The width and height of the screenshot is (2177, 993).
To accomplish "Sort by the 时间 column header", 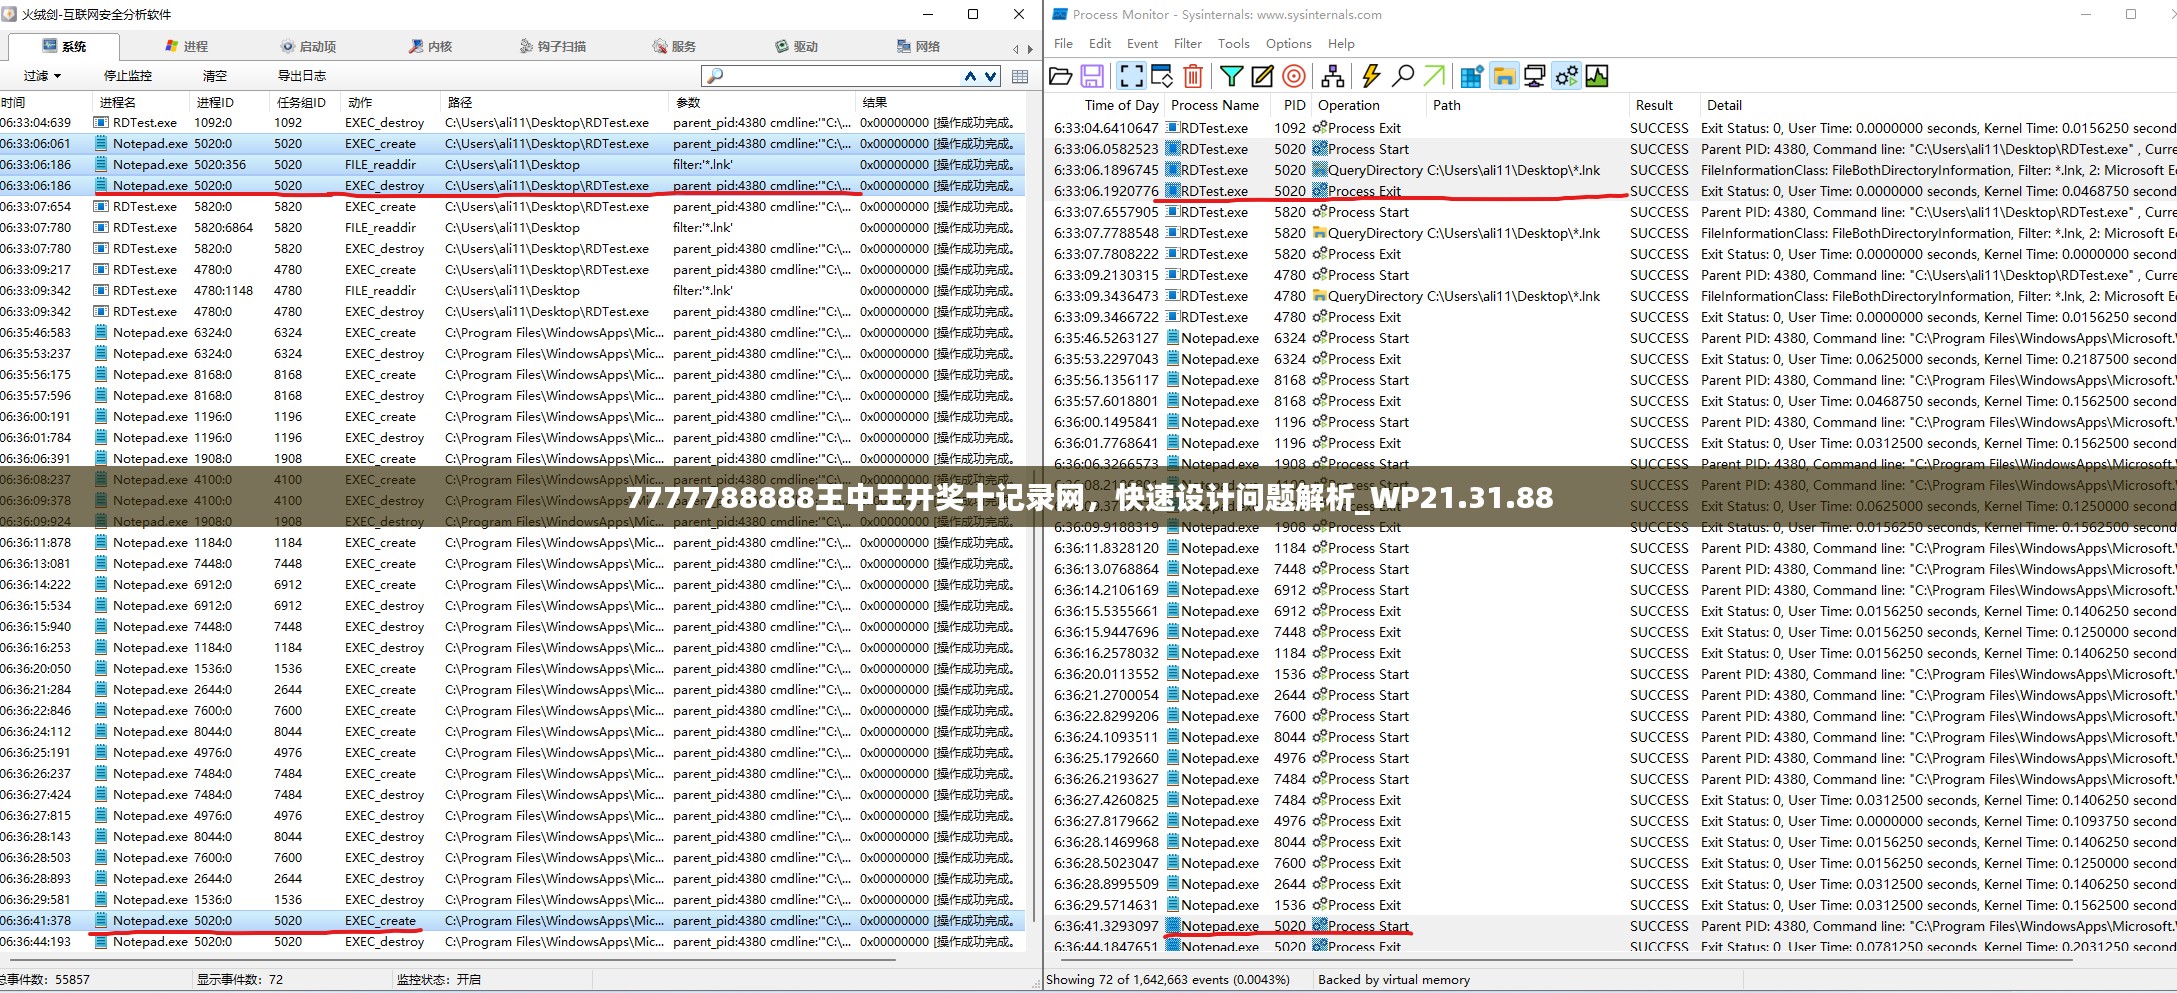I will click(x=45, y=102).
